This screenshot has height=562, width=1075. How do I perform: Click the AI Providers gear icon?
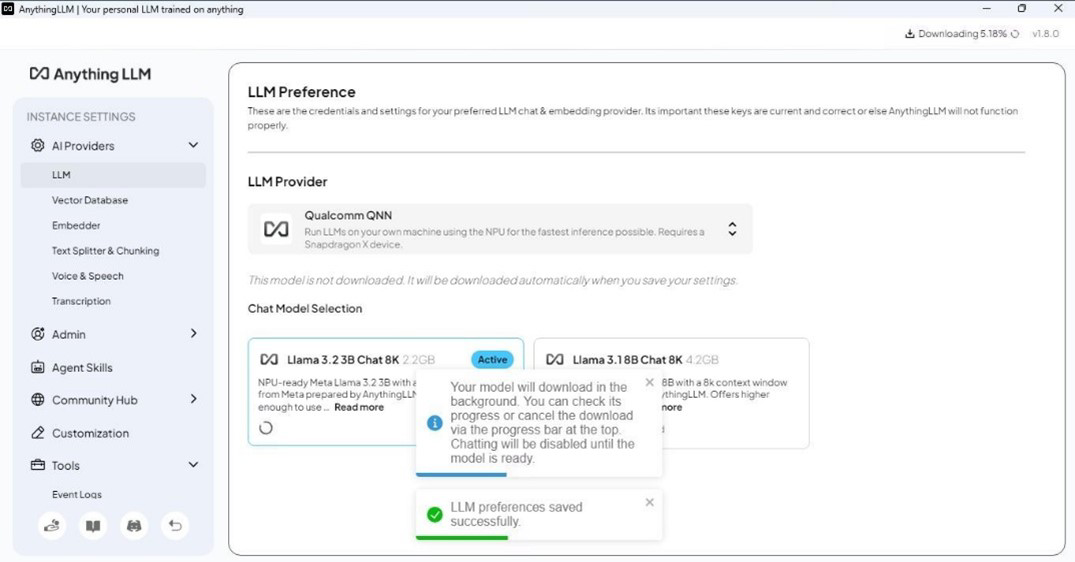[x=38, y=145]
